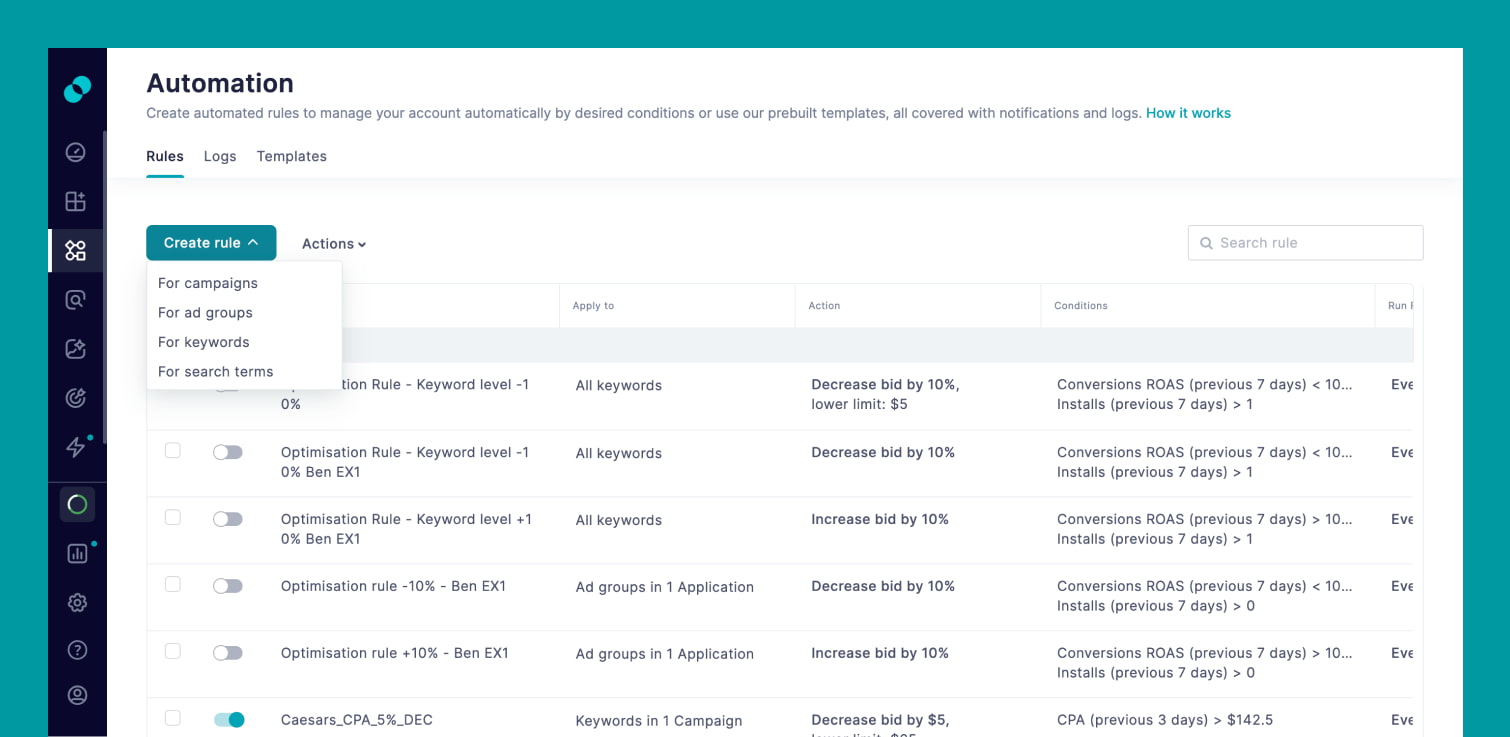This screenshot has height=737, width=1510.
Task: Switch to the Templates tab
Action: (291, 156)
